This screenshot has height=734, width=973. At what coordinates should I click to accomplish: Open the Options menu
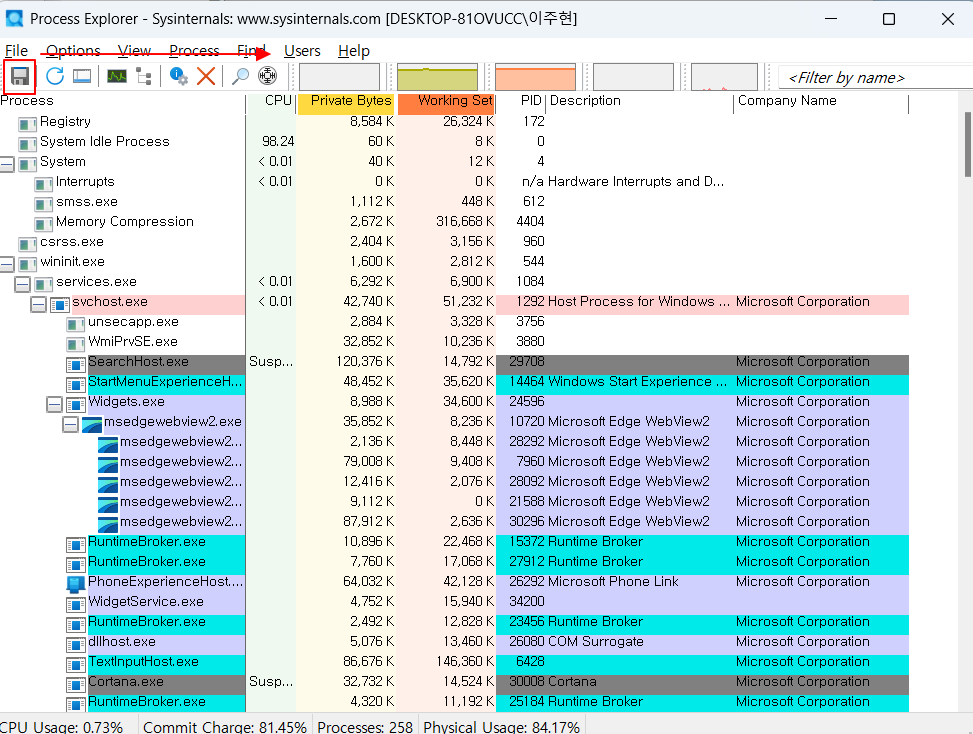pos(73,51)
